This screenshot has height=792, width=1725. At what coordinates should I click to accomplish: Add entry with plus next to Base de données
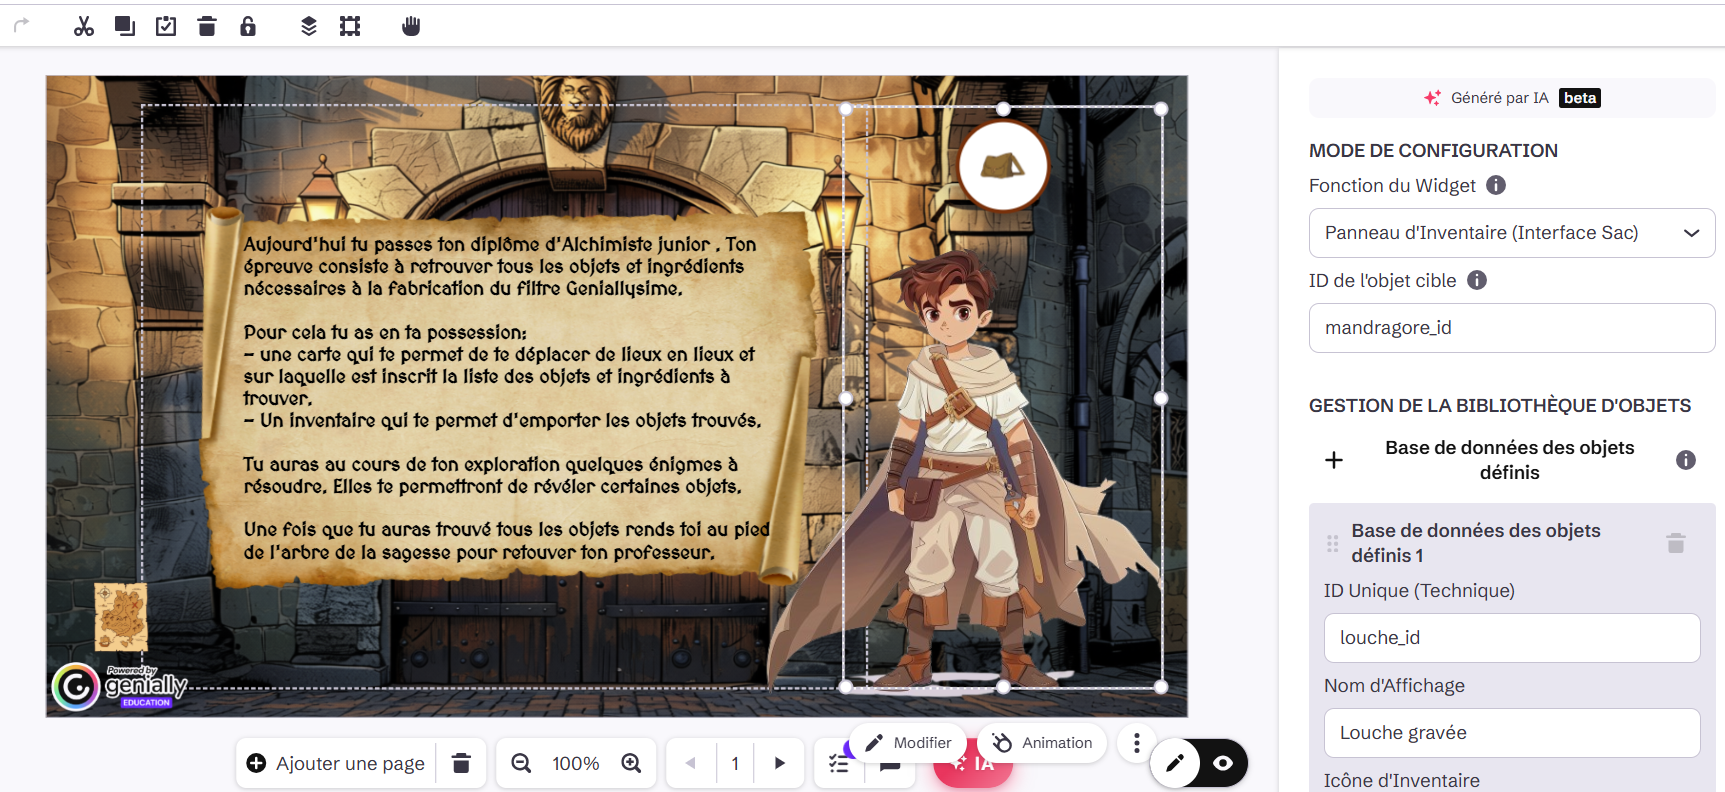[1334, 460]
